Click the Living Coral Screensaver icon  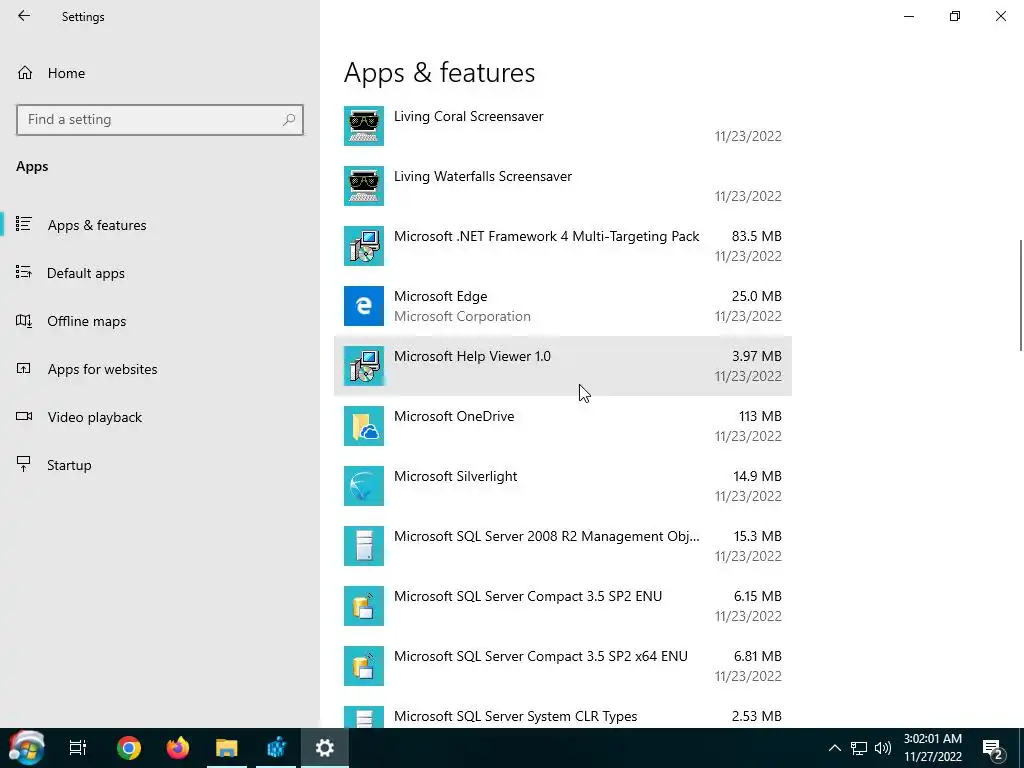pyautogui.click(x=364, y=126)
